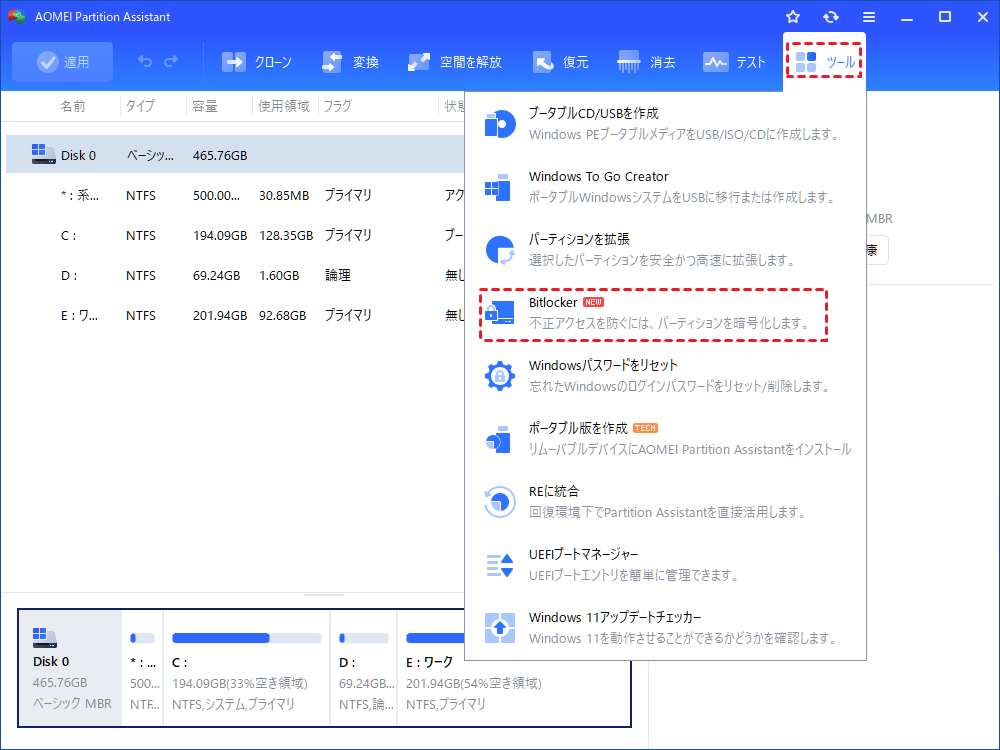This screenshot has width=1000, height=750.
Task: Select the C: block in disk map
Action: 247,668
